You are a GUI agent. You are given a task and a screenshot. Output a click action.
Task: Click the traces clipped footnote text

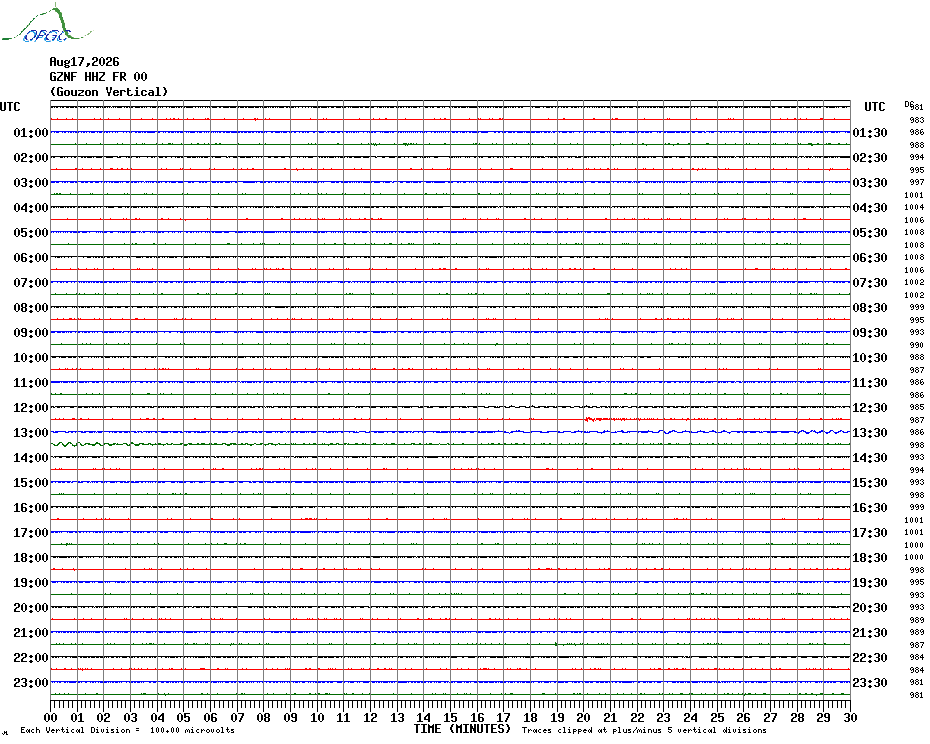coord(644,730)
